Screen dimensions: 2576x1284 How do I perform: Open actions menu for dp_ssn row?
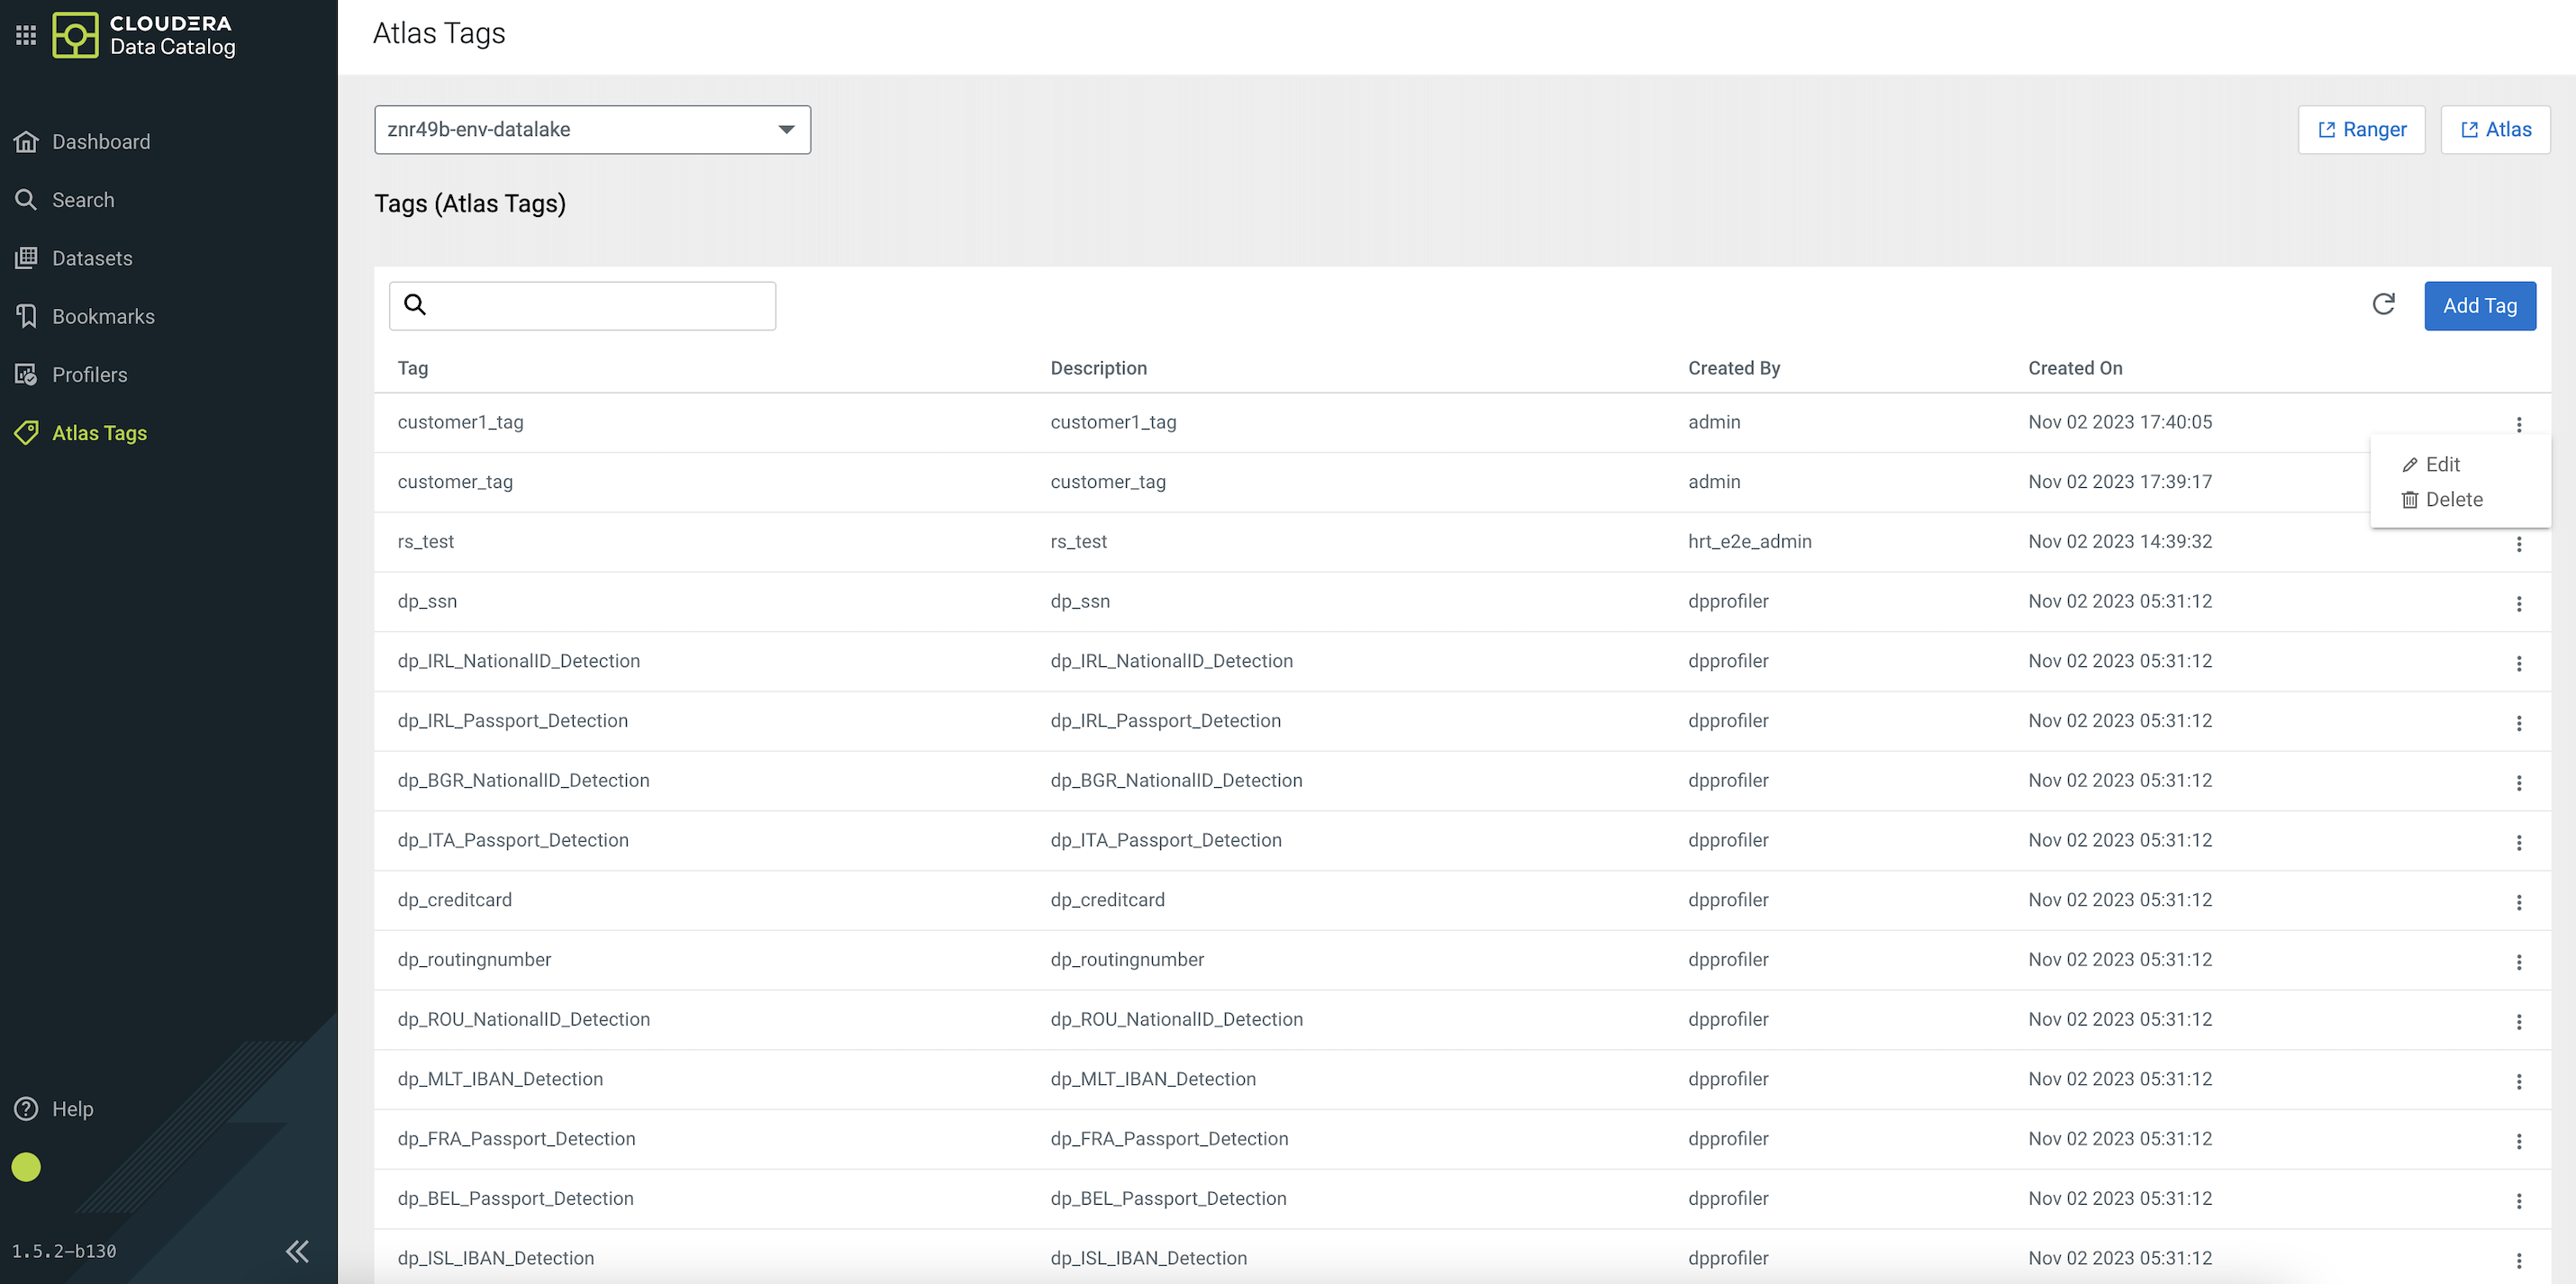(2518, 603)
